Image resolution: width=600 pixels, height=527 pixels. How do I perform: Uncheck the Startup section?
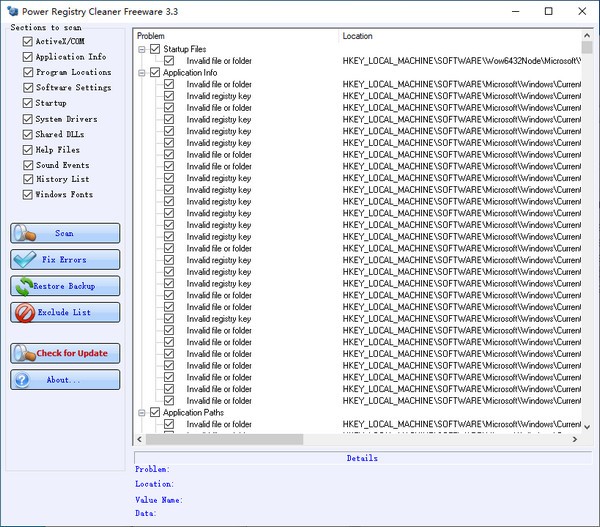point(28,103)
